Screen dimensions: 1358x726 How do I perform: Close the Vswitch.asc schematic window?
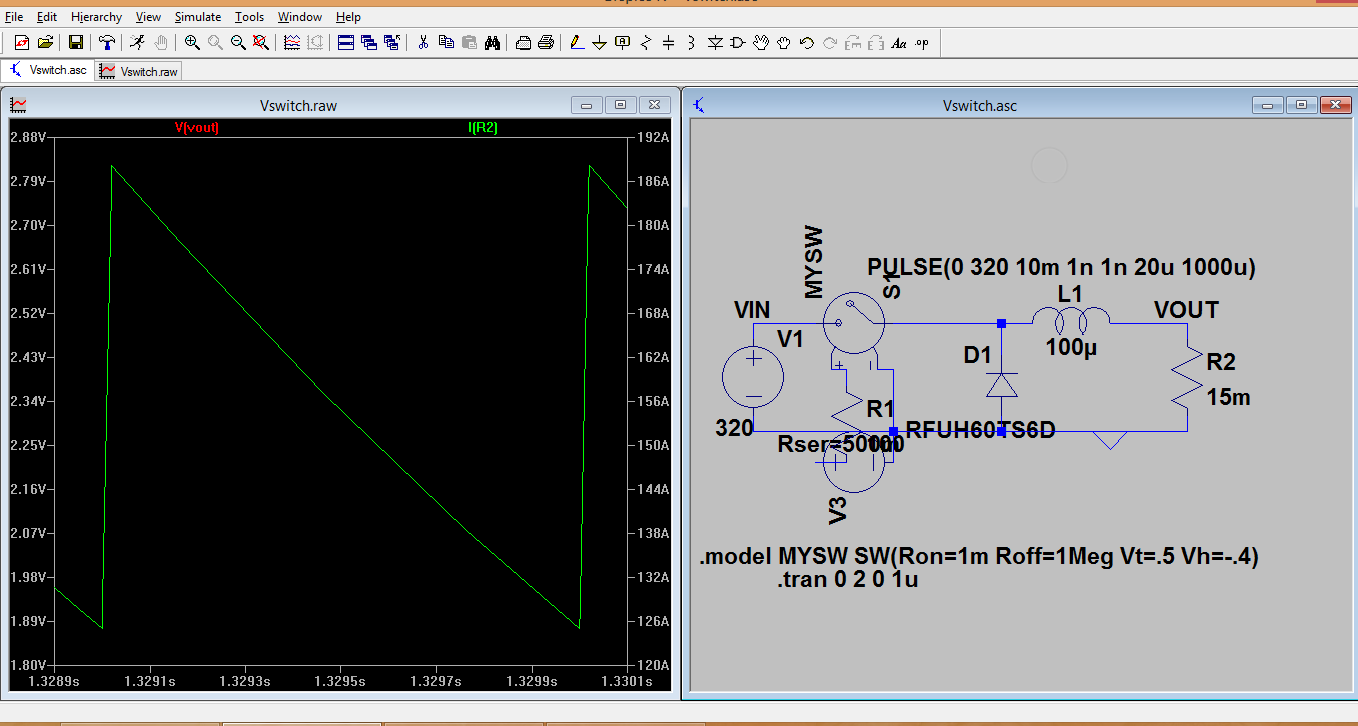click(1335, 105)
